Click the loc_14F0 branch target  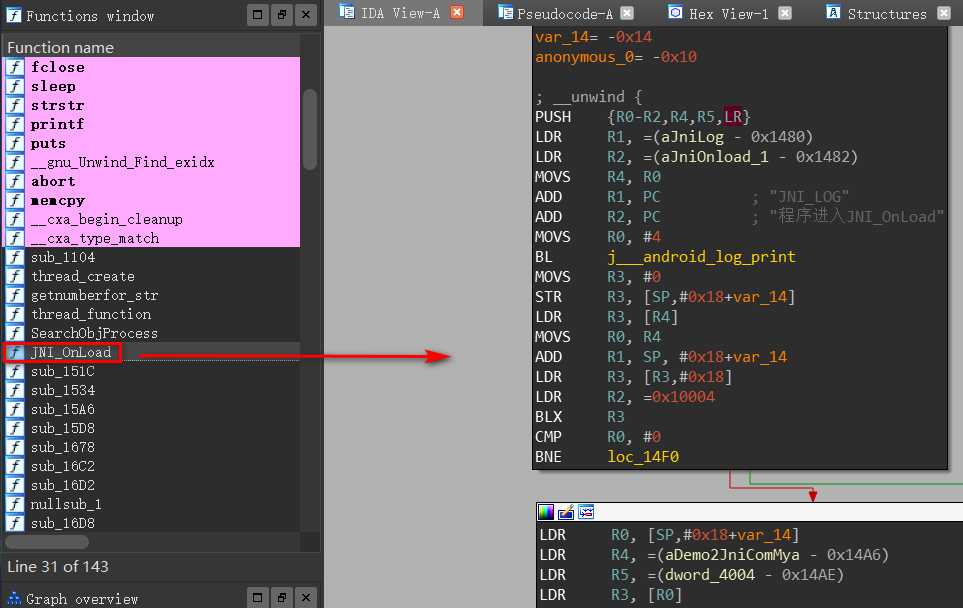[x=643, y=457]
